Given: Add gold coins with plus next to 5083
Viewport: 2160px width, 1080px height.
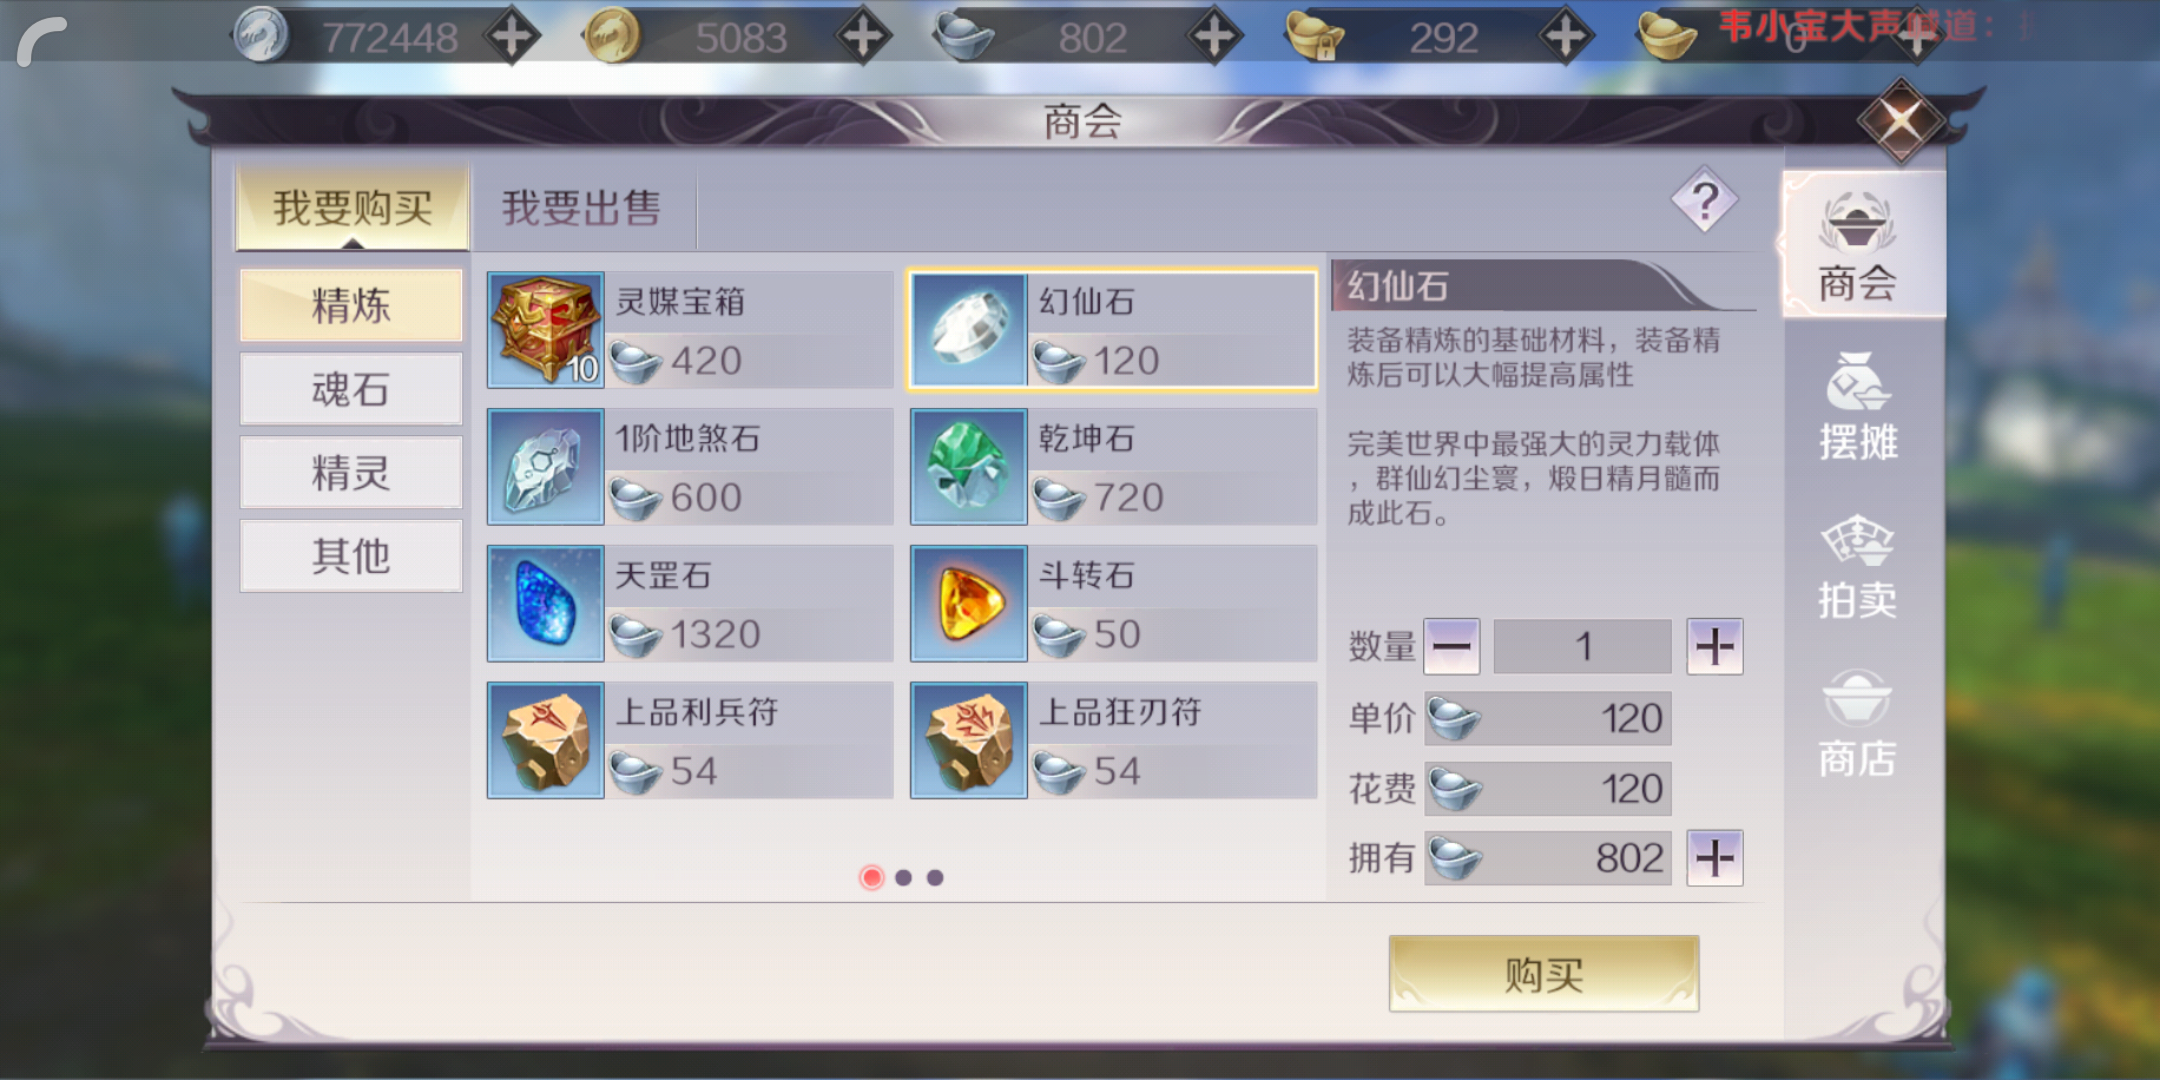Looking at the screenshot, I should pos(863,37).
